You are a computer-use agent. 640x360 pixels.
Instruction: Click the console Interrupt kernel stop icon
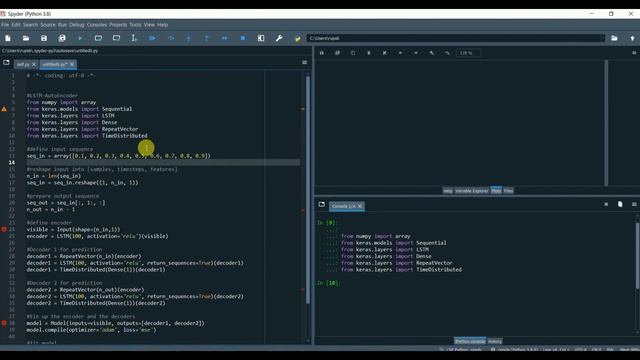606,204
